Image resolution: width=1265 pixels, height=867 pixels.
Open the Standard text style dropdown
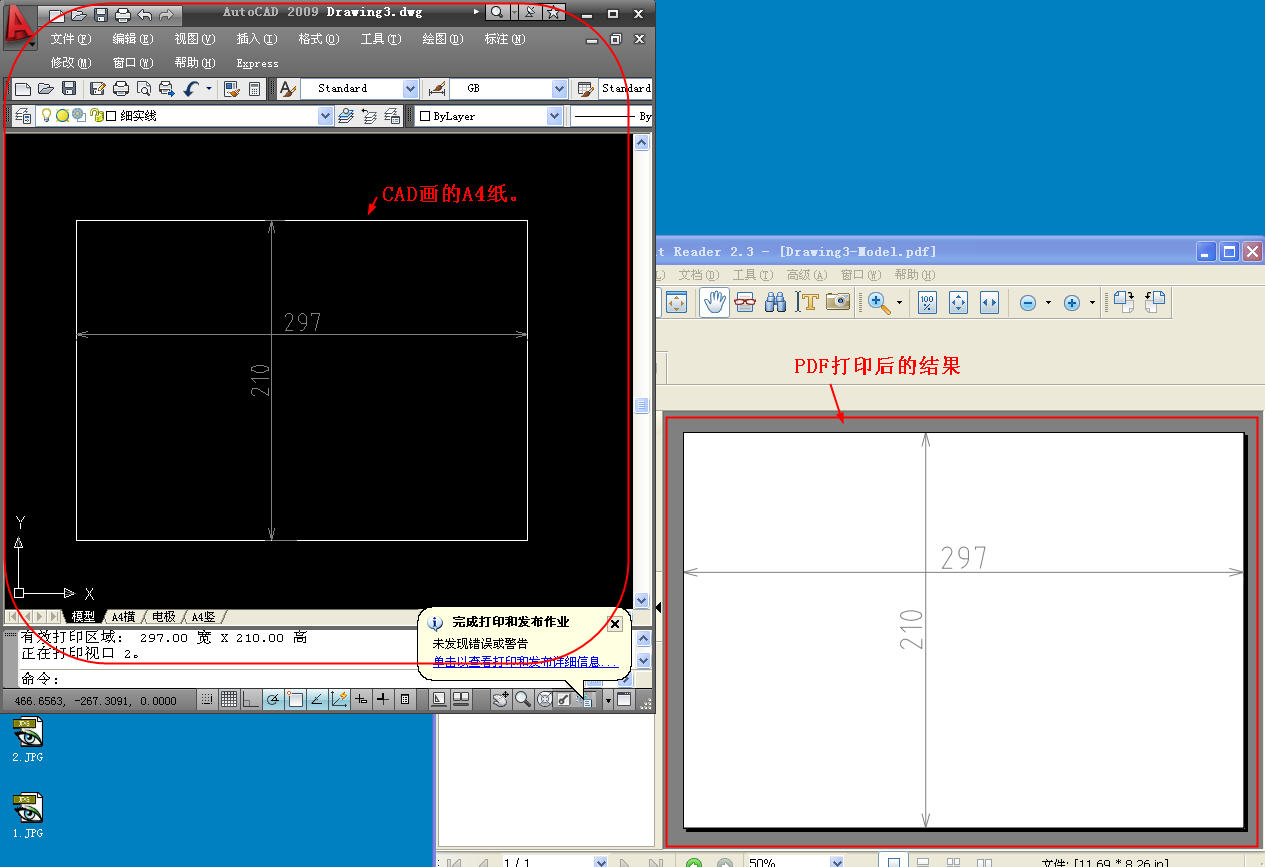(x=410, y=89)
